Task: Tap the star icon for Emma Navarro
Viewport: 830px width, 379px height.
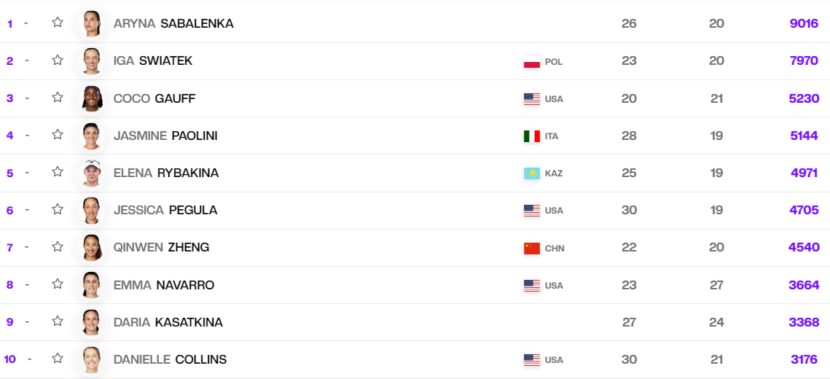Action: click(x=58, y=284)
